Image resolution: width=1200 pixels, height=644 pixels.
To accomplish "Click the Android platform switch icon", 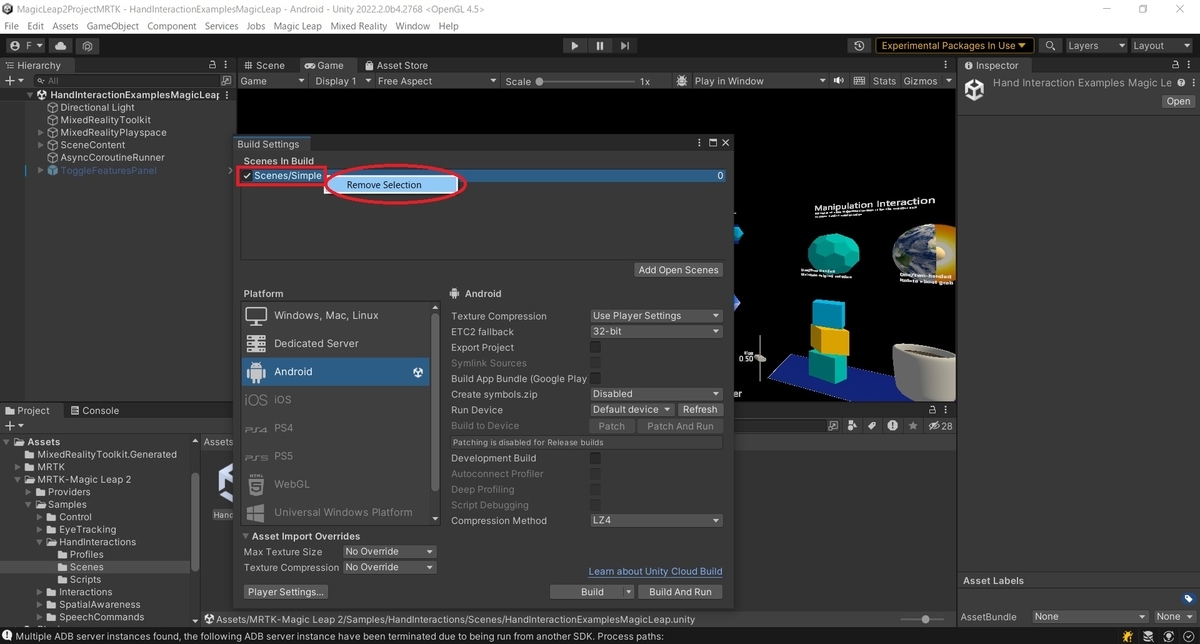I will 418,372.
